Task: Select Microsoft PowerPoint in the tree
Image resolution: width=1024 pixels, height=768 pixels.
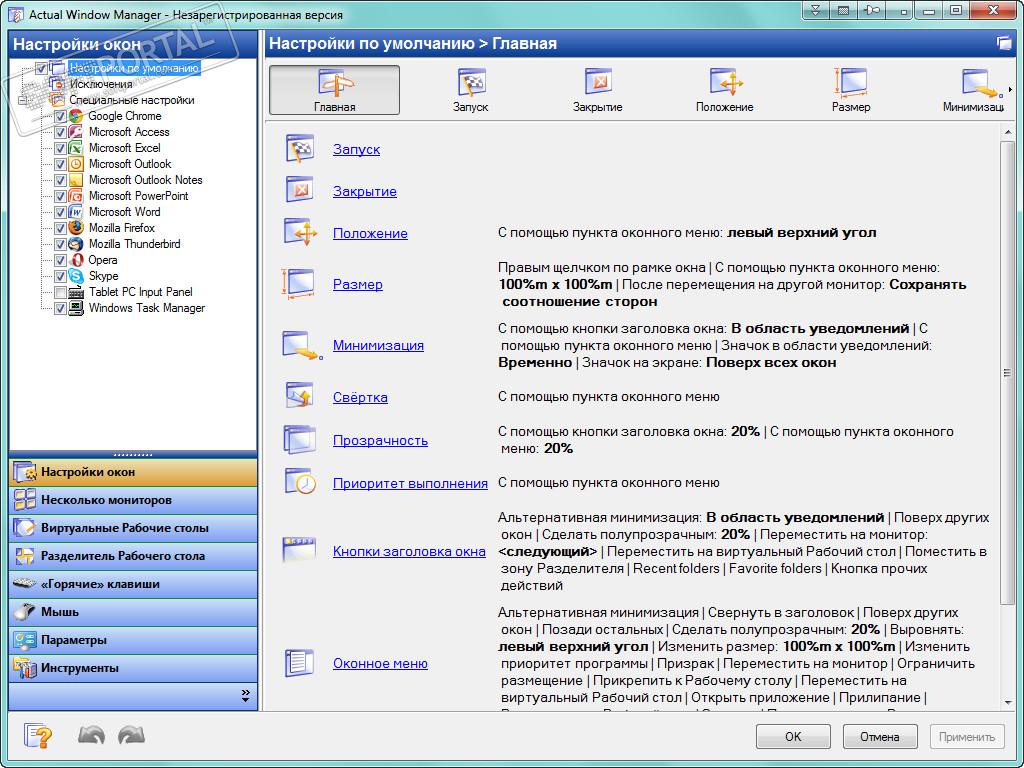Action: (x=138, y=196)
